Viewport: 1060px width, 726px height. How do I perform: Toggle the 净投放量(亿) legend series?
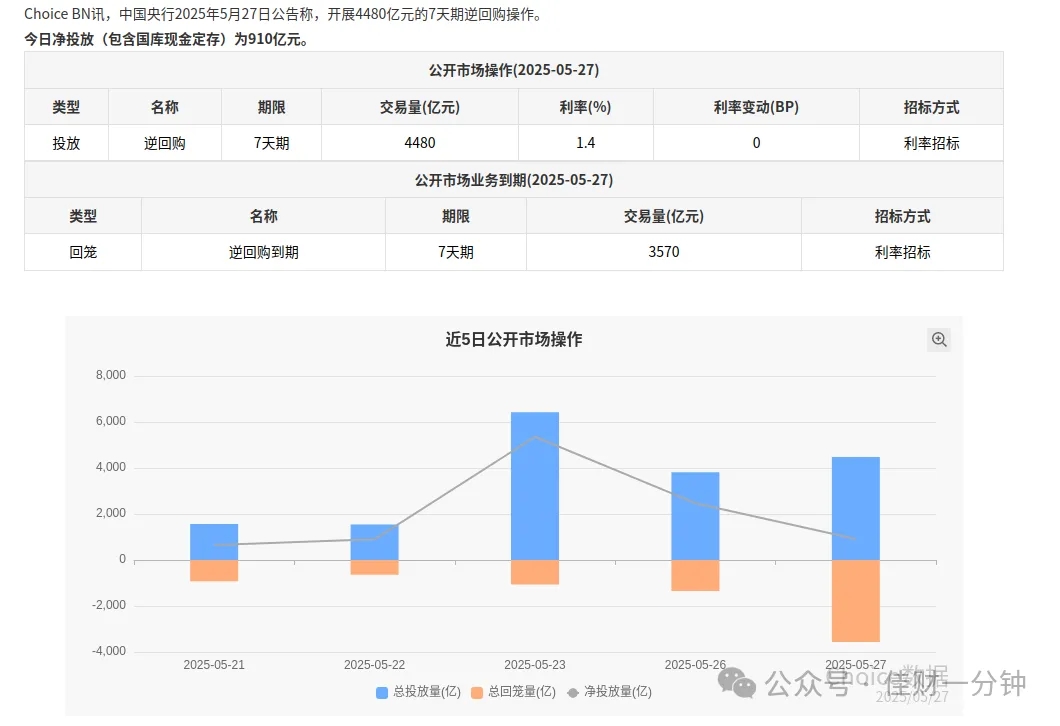point(609,692)
